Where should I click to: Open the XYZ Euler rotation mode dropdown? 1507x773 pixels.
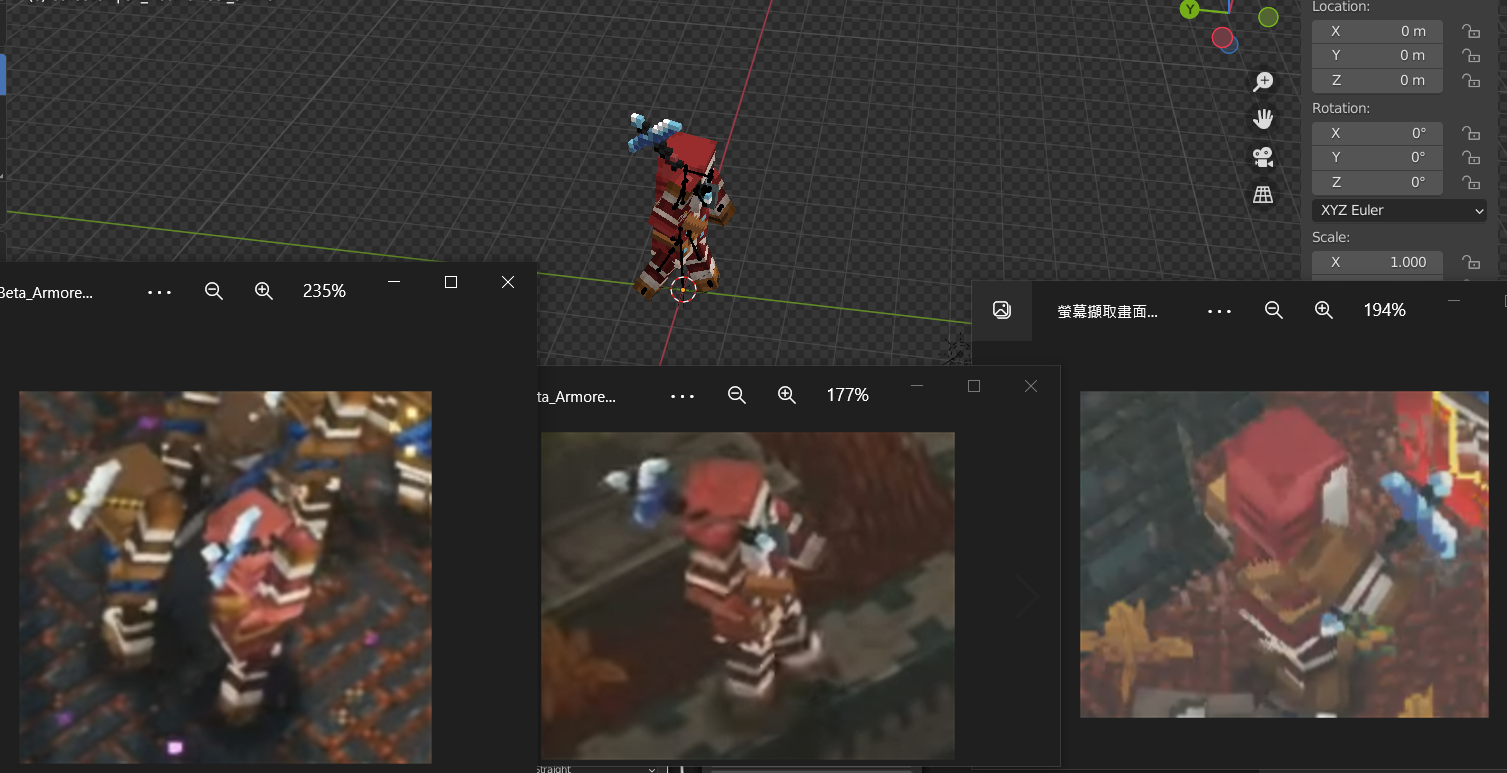[1400, 210]
